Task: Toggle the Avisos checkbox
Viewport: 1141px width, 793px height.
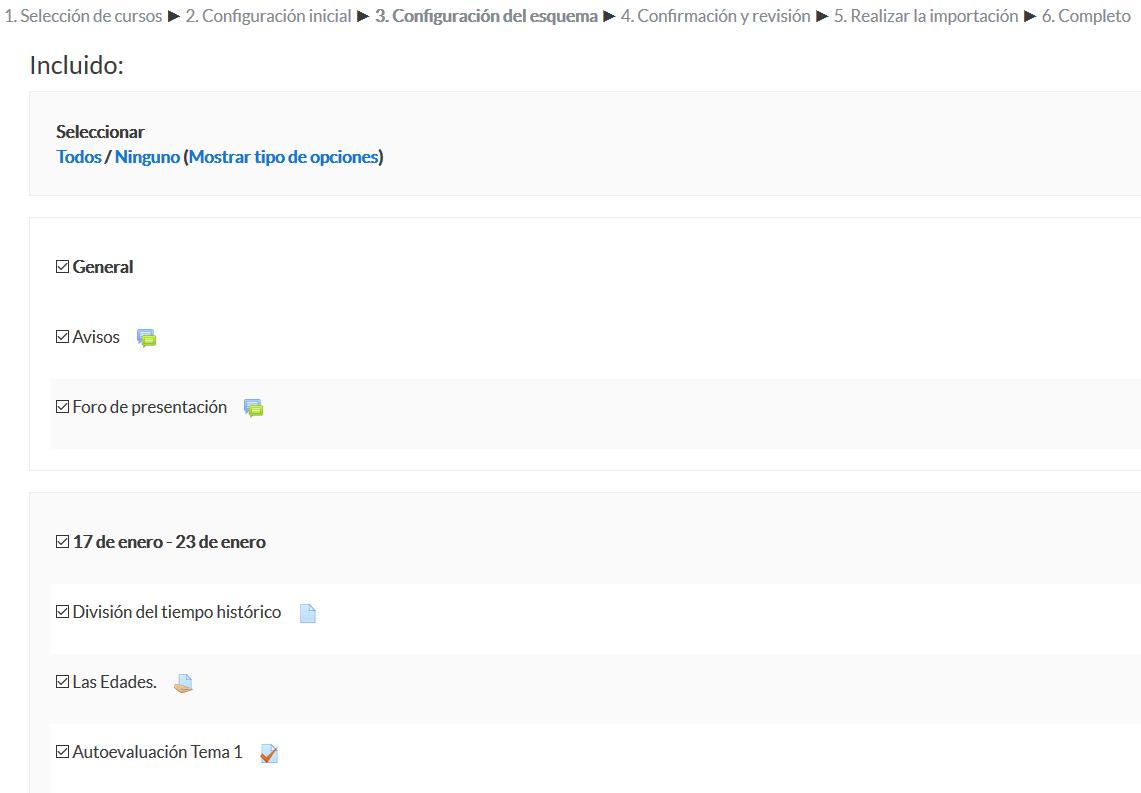Action: [x=63, y=337]
